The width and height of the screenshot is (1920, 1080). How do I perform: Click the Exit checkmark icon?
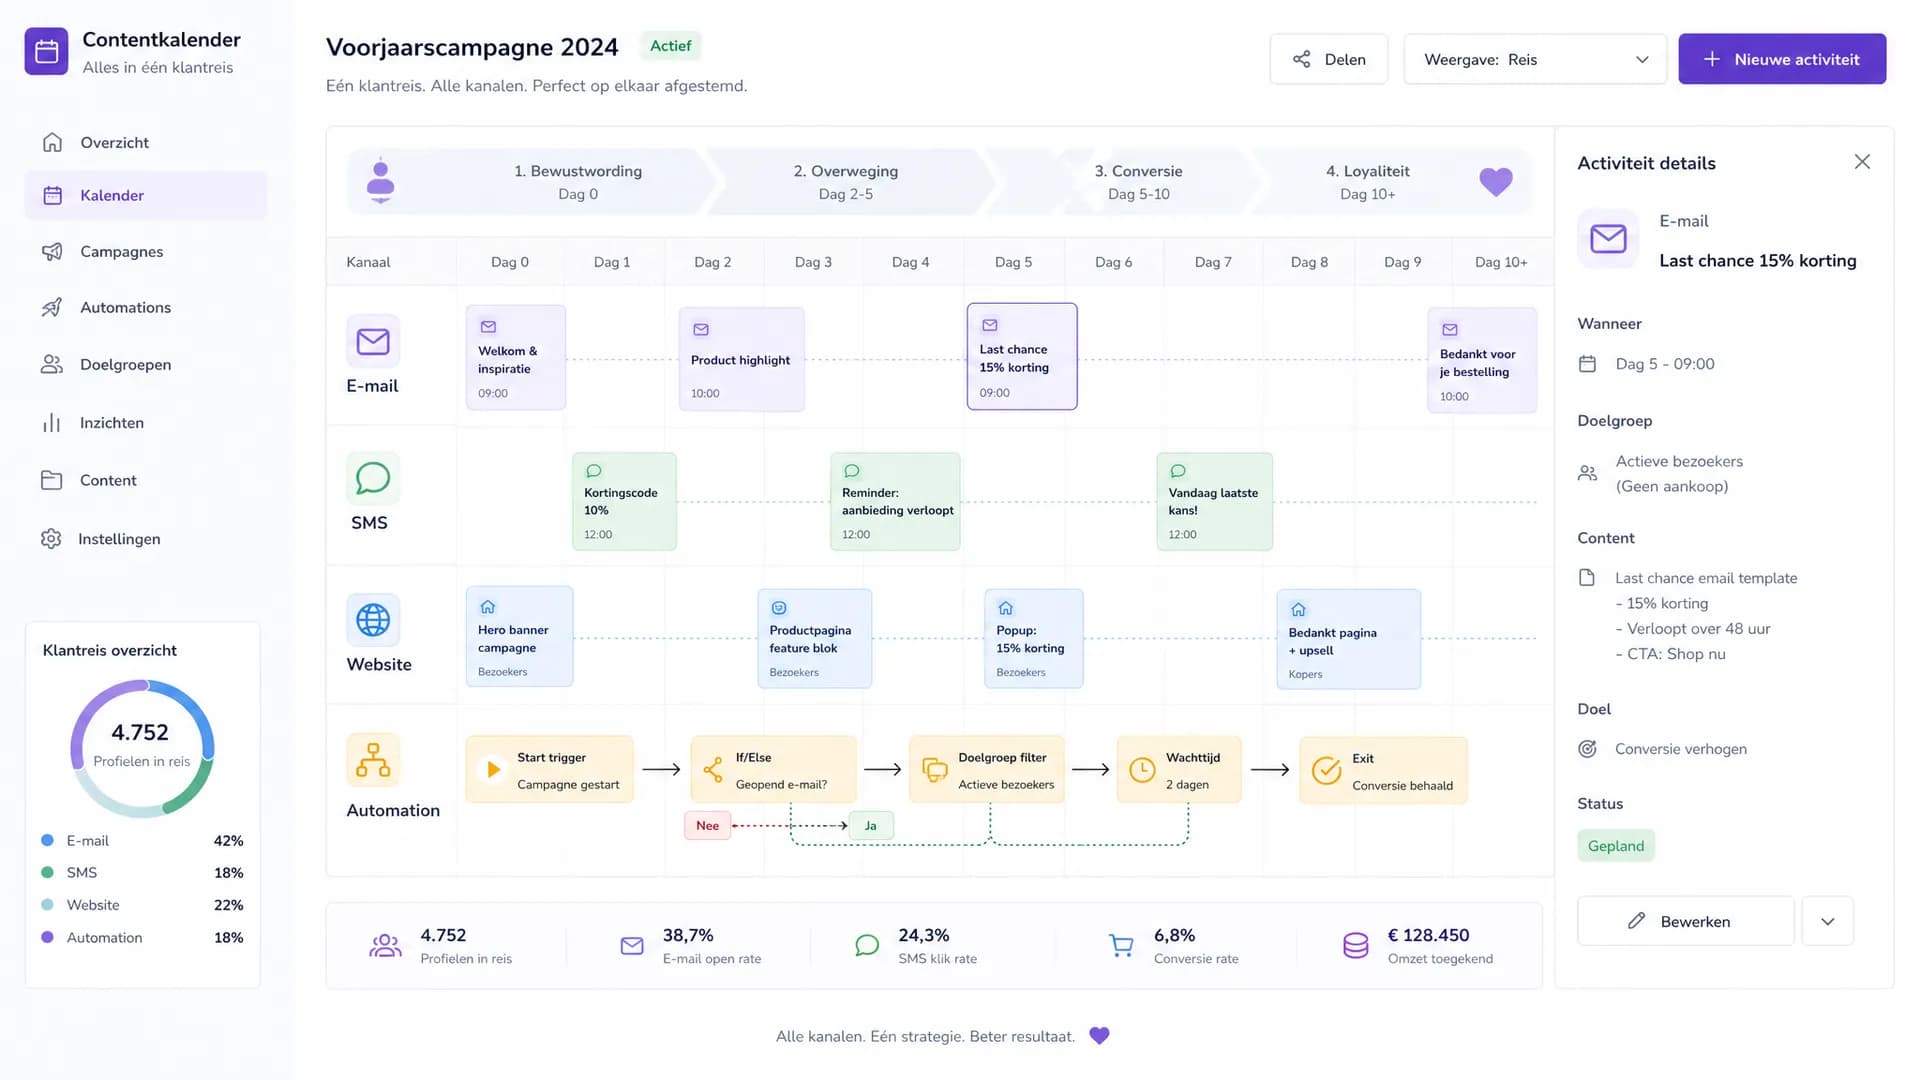coord(1326,770)
